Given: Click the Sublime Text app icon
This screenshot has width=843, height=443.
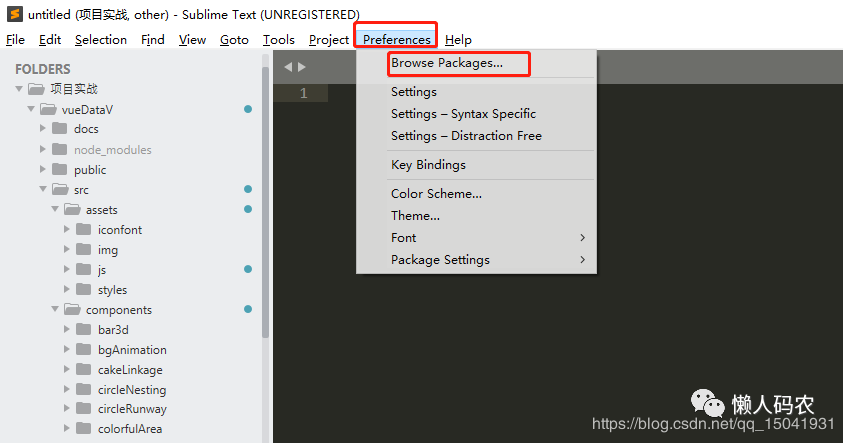Looking at the screenshot, I should [15, 14].
